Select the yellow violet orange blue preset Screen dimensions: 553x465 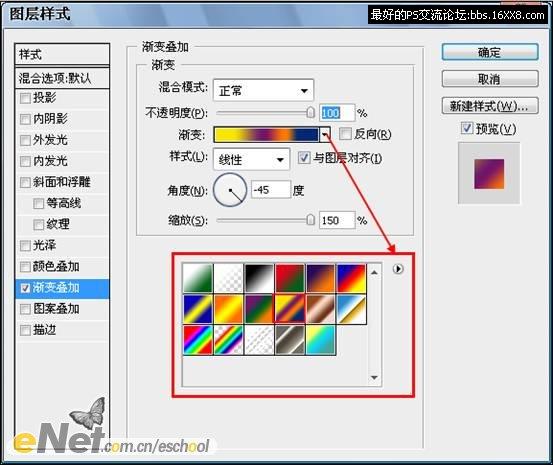(290, 309)
